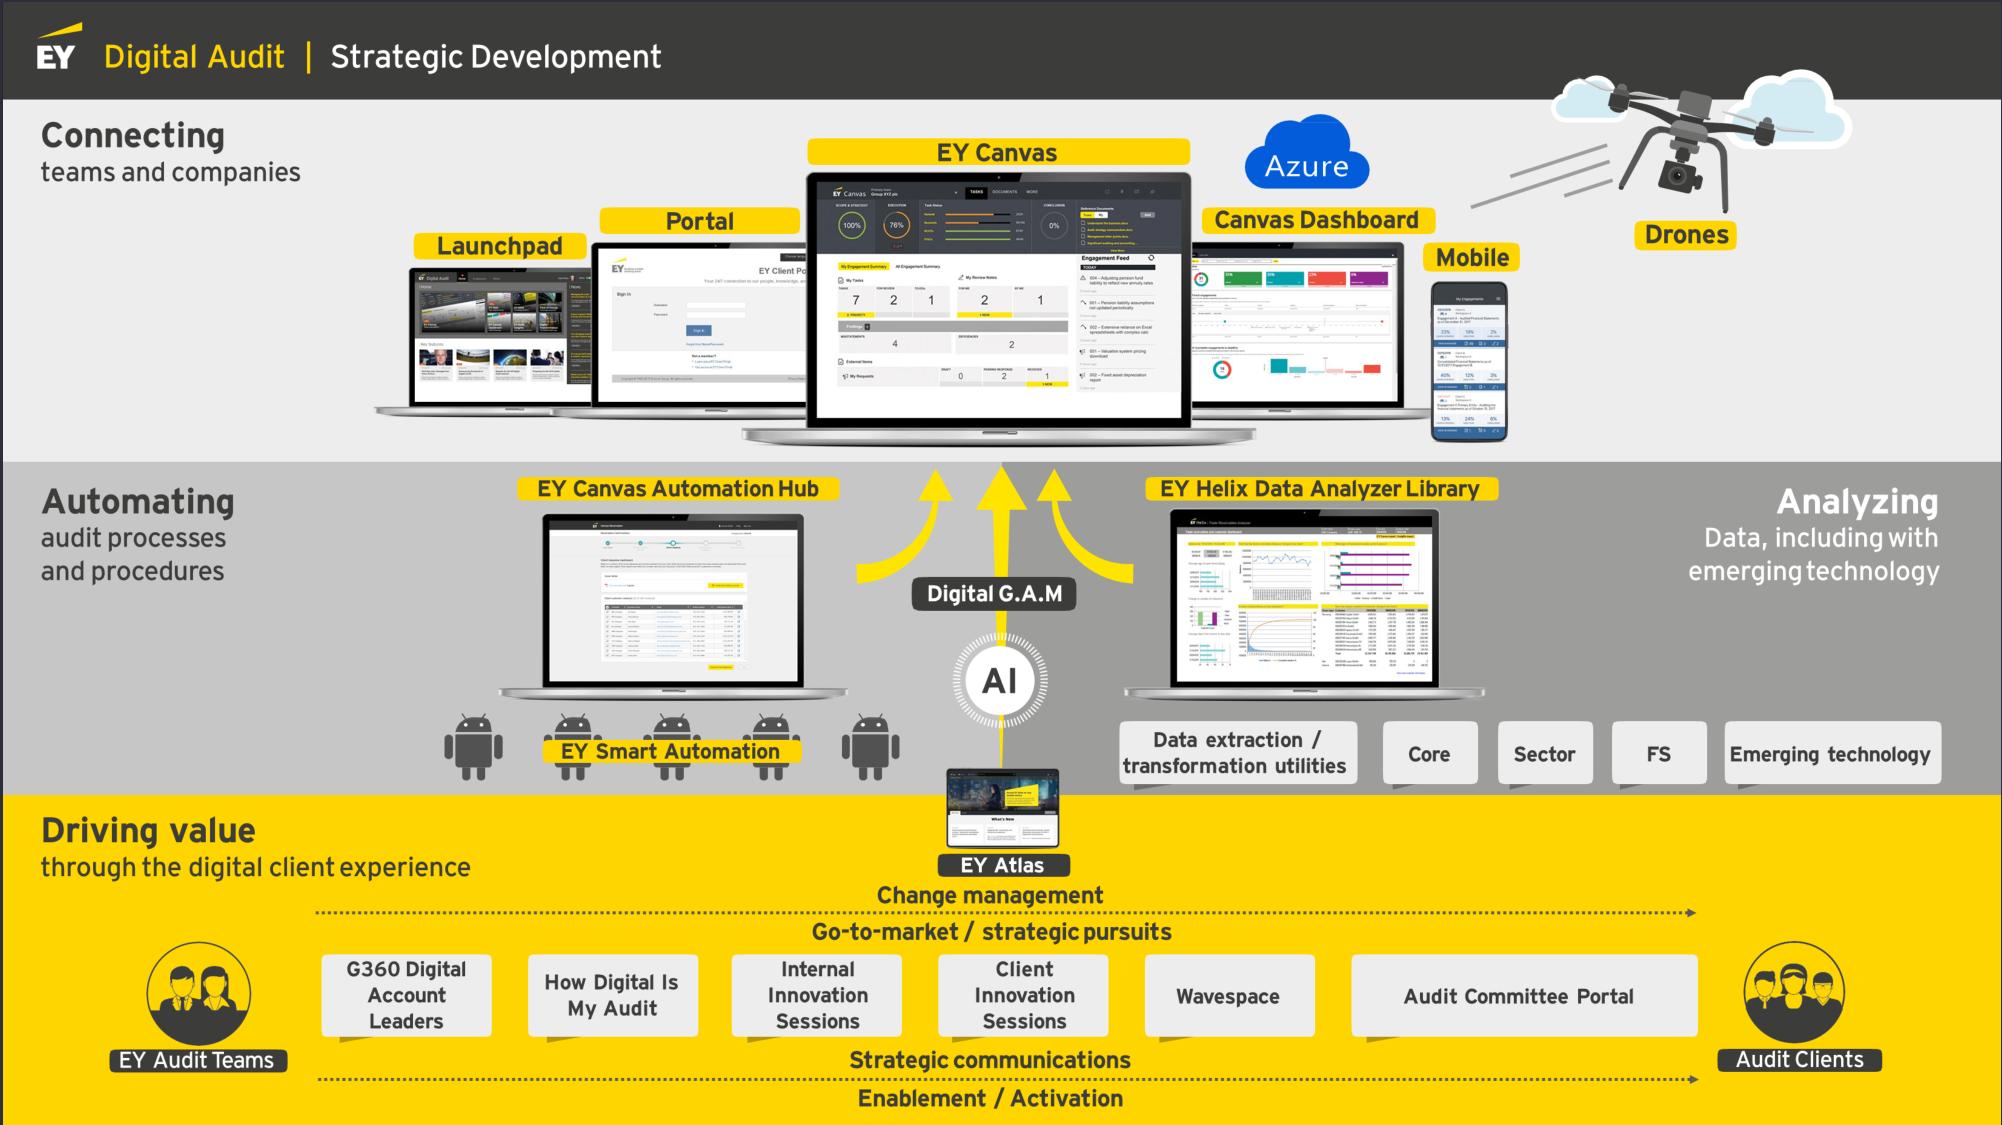Image resolution: width=2002 pixels, height=1125 pixels.
Task: Click the 0% progress ring in EY Canvas
Action: [x=1054, y=226]
